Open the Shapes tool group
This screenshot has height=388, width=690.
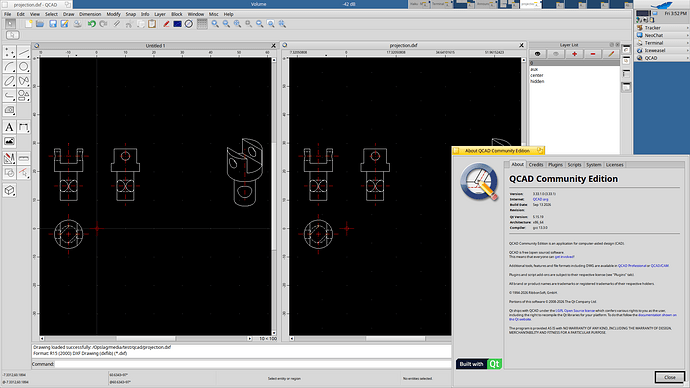(x=24, y=95)
